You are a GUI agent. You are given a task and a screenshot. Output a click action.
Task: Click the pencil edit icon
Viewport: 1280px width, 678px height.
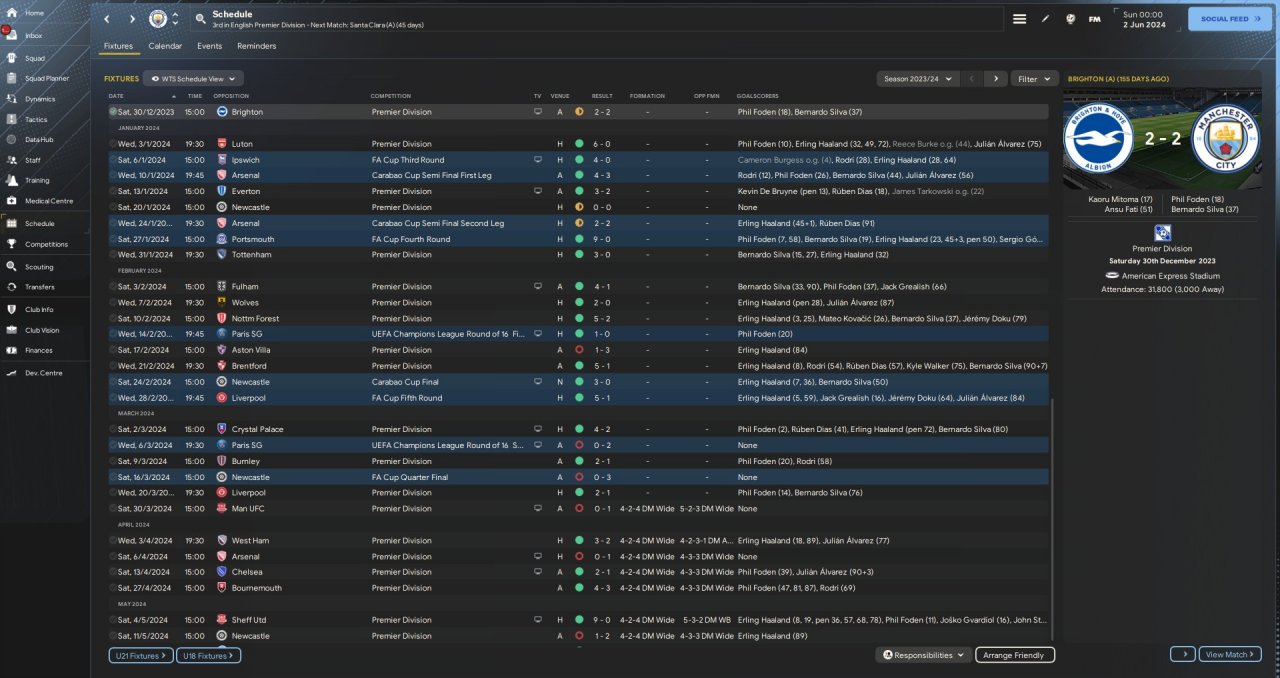[1046, 19]
